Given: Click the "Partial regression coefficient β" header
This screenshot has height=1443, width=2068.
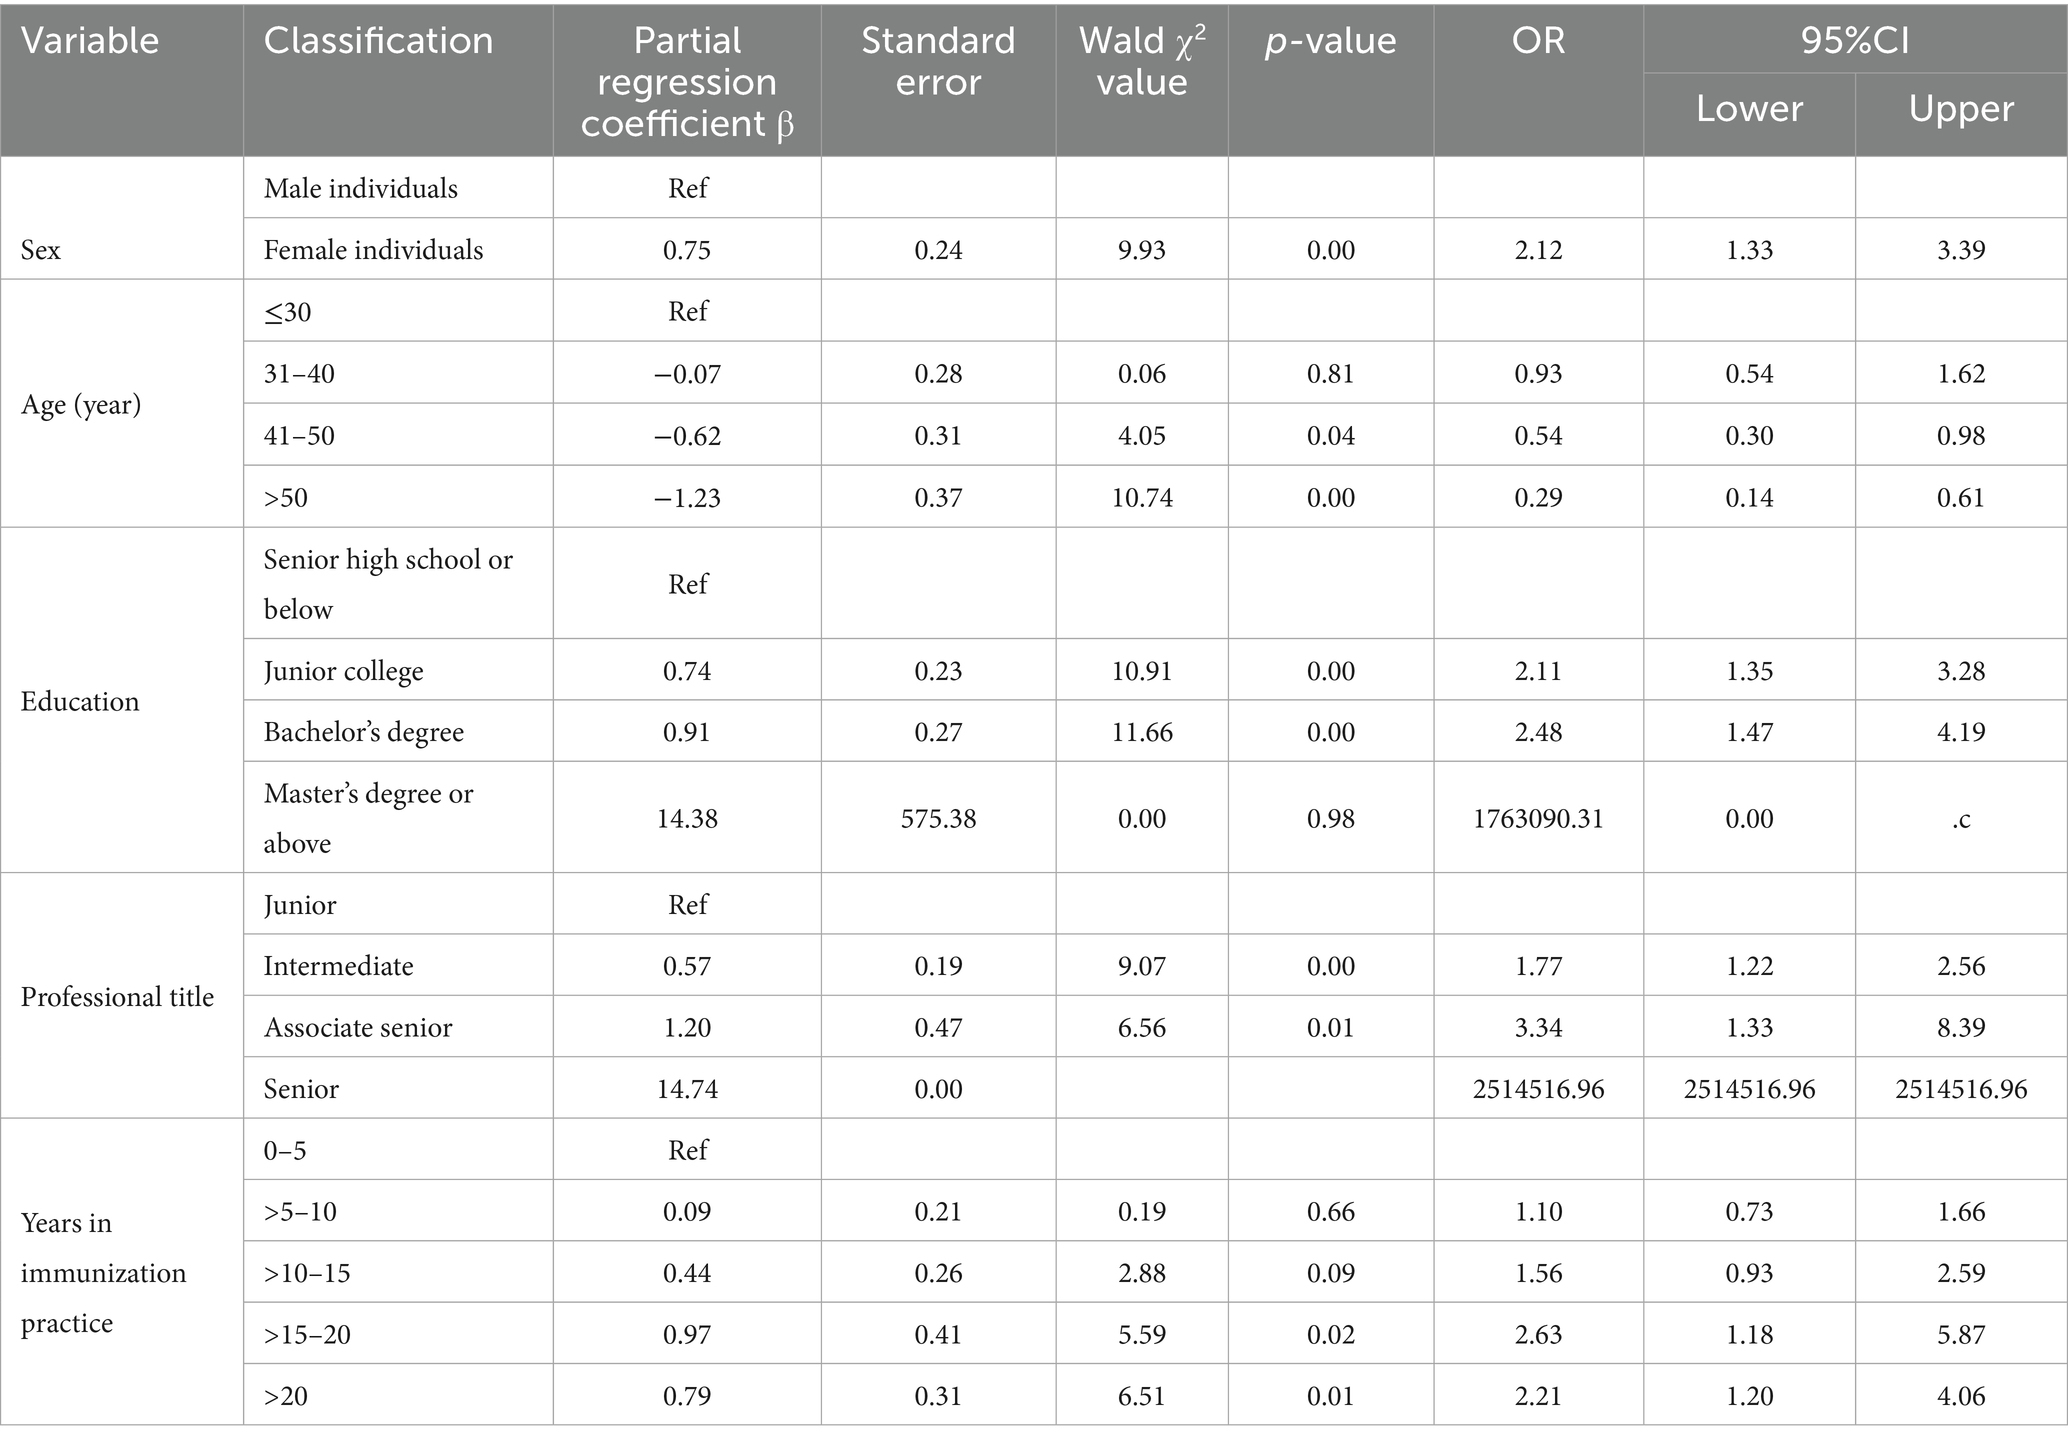Looking at the screenshot, I should [x=687, y=82].
